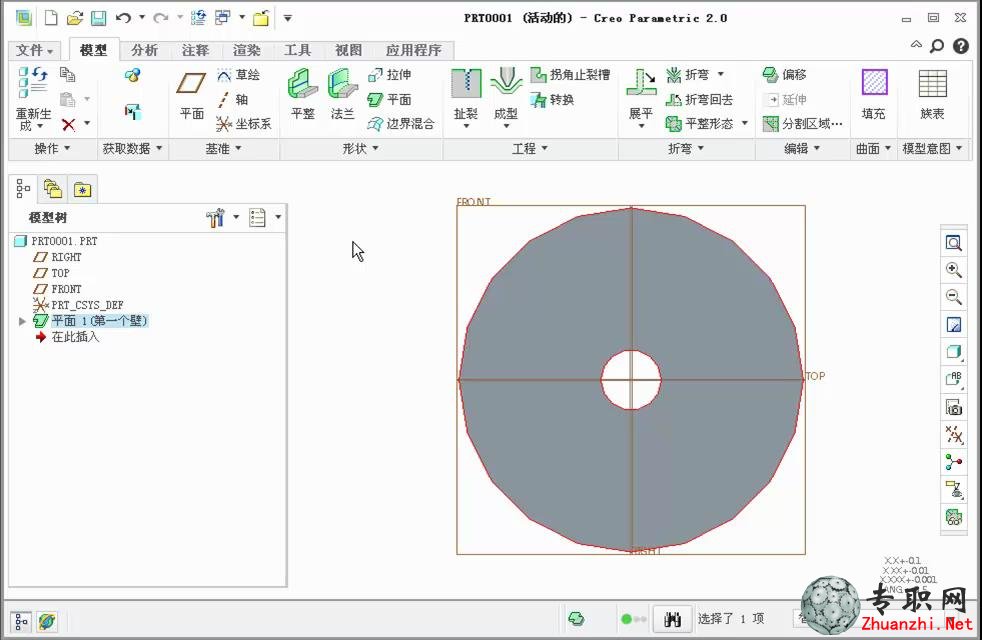Toggle annotation display (AB icon)
This screenshot has width=982, height=640.
953,379
